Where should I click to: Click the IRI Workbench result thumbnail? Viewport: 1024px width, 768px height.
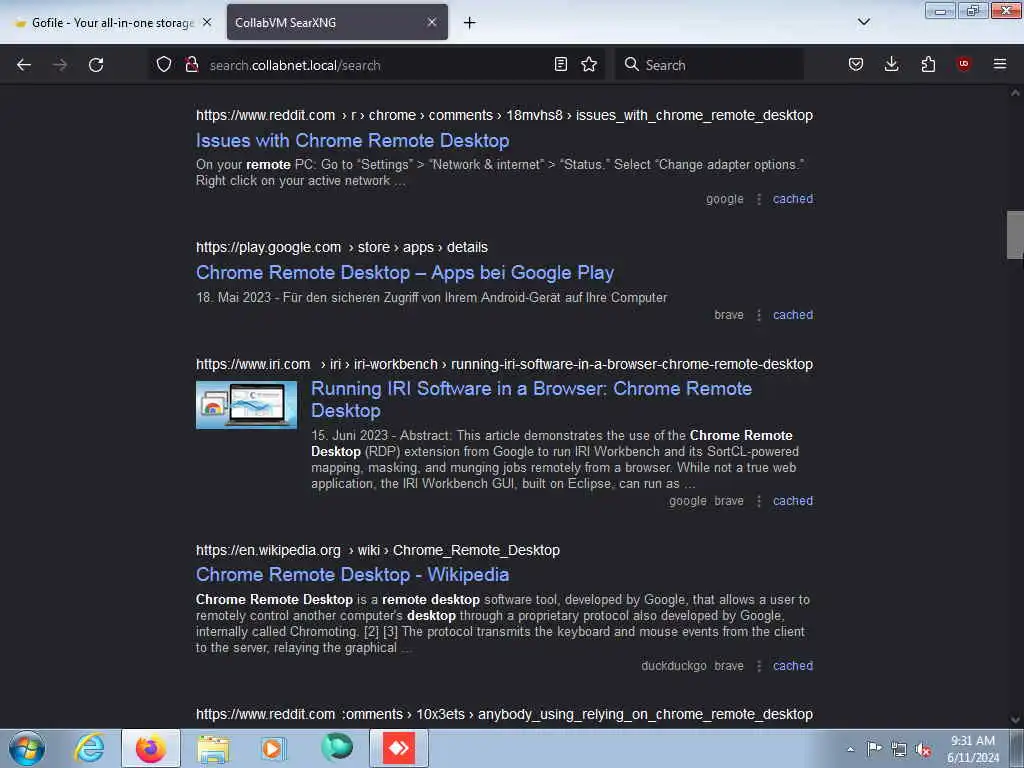(x=246, y=405)
